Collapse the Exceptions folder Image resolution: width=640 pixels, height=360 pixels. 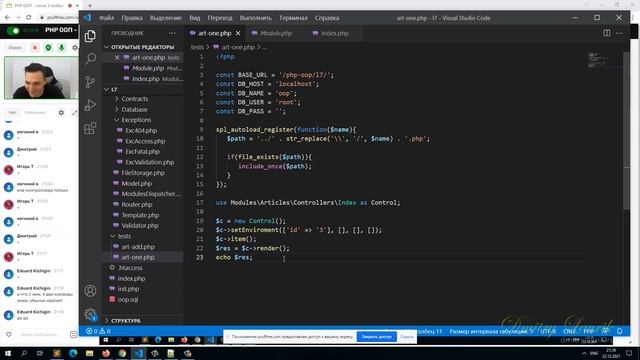[136, 120]
